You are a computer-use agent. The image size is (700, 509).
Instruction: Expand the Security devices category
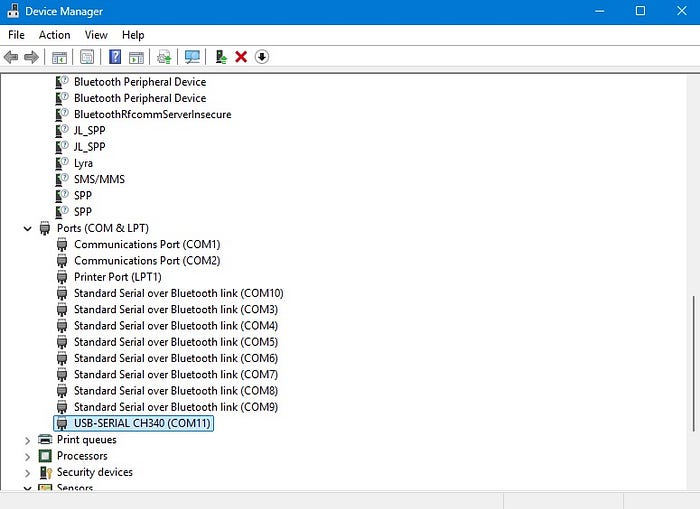tap(28, 473)
